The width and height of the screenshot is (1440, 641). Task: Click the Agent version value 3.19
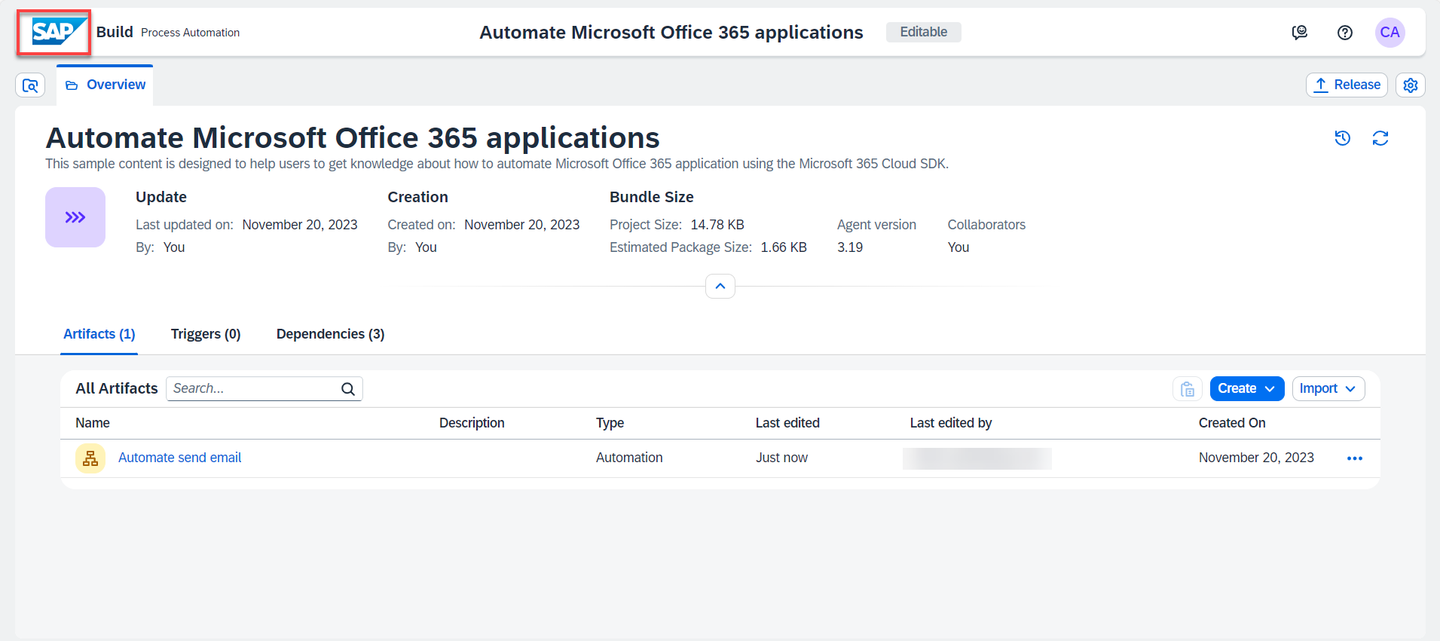click(850, 247)
